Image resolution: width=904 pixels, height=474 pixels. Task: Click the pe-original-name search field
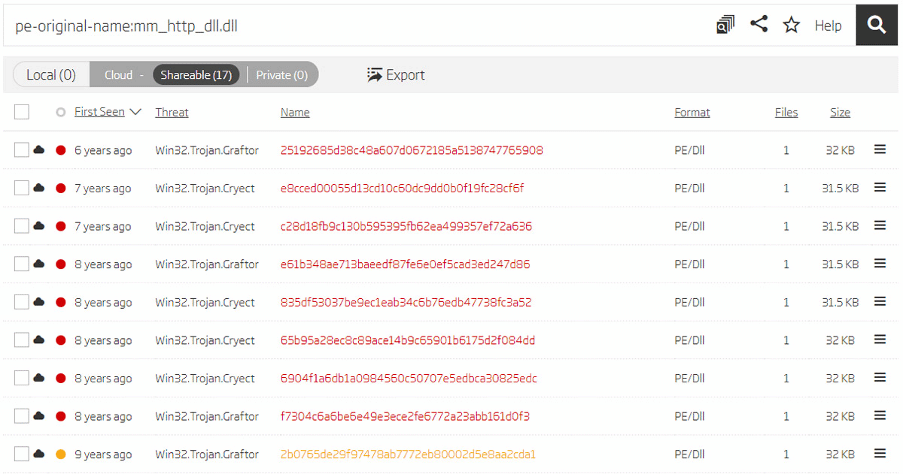[350, 25]
